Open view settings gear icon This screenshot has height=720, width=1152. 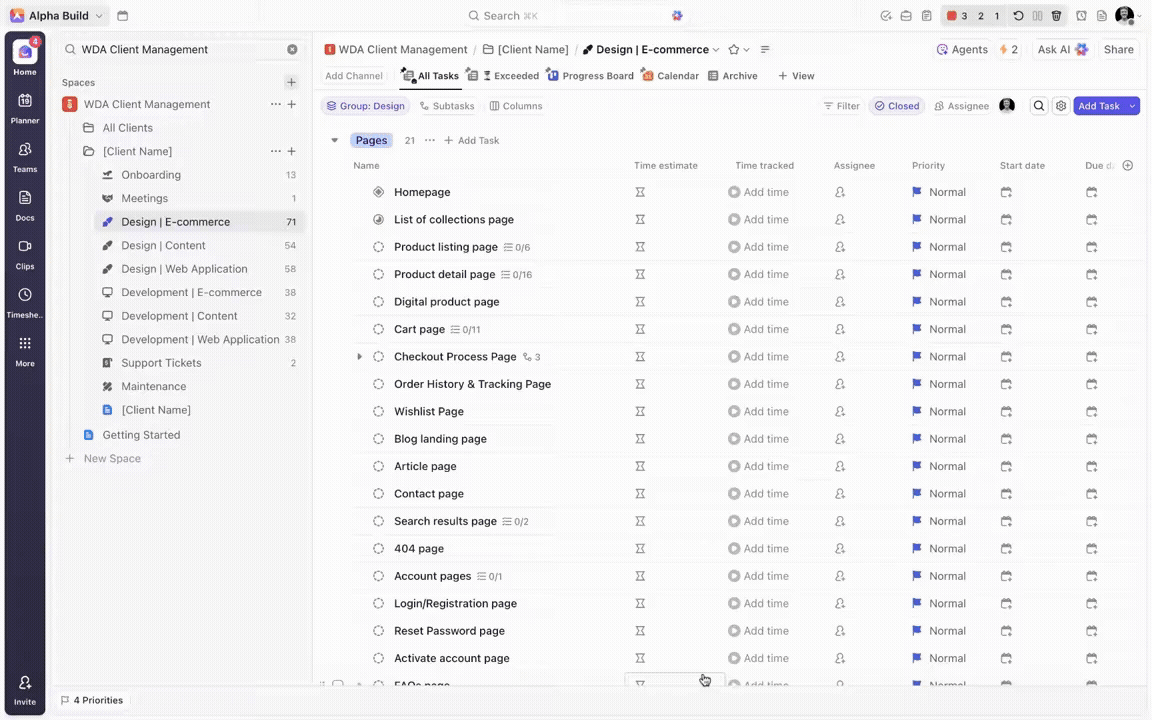pos(1061,106)
